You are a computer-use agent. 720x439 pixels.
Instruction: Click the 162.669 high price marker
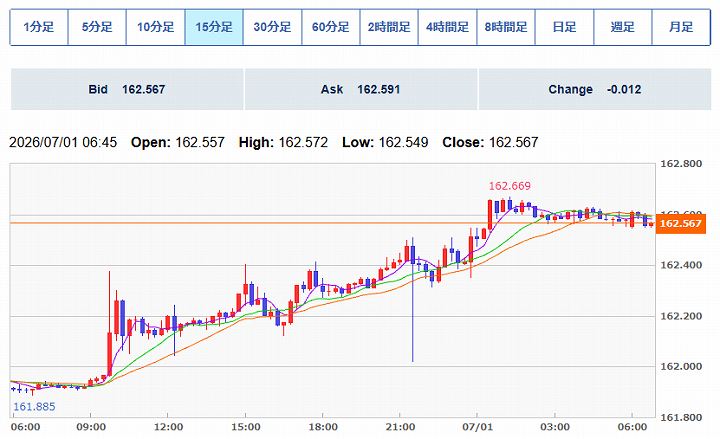[x=510, y=186]
